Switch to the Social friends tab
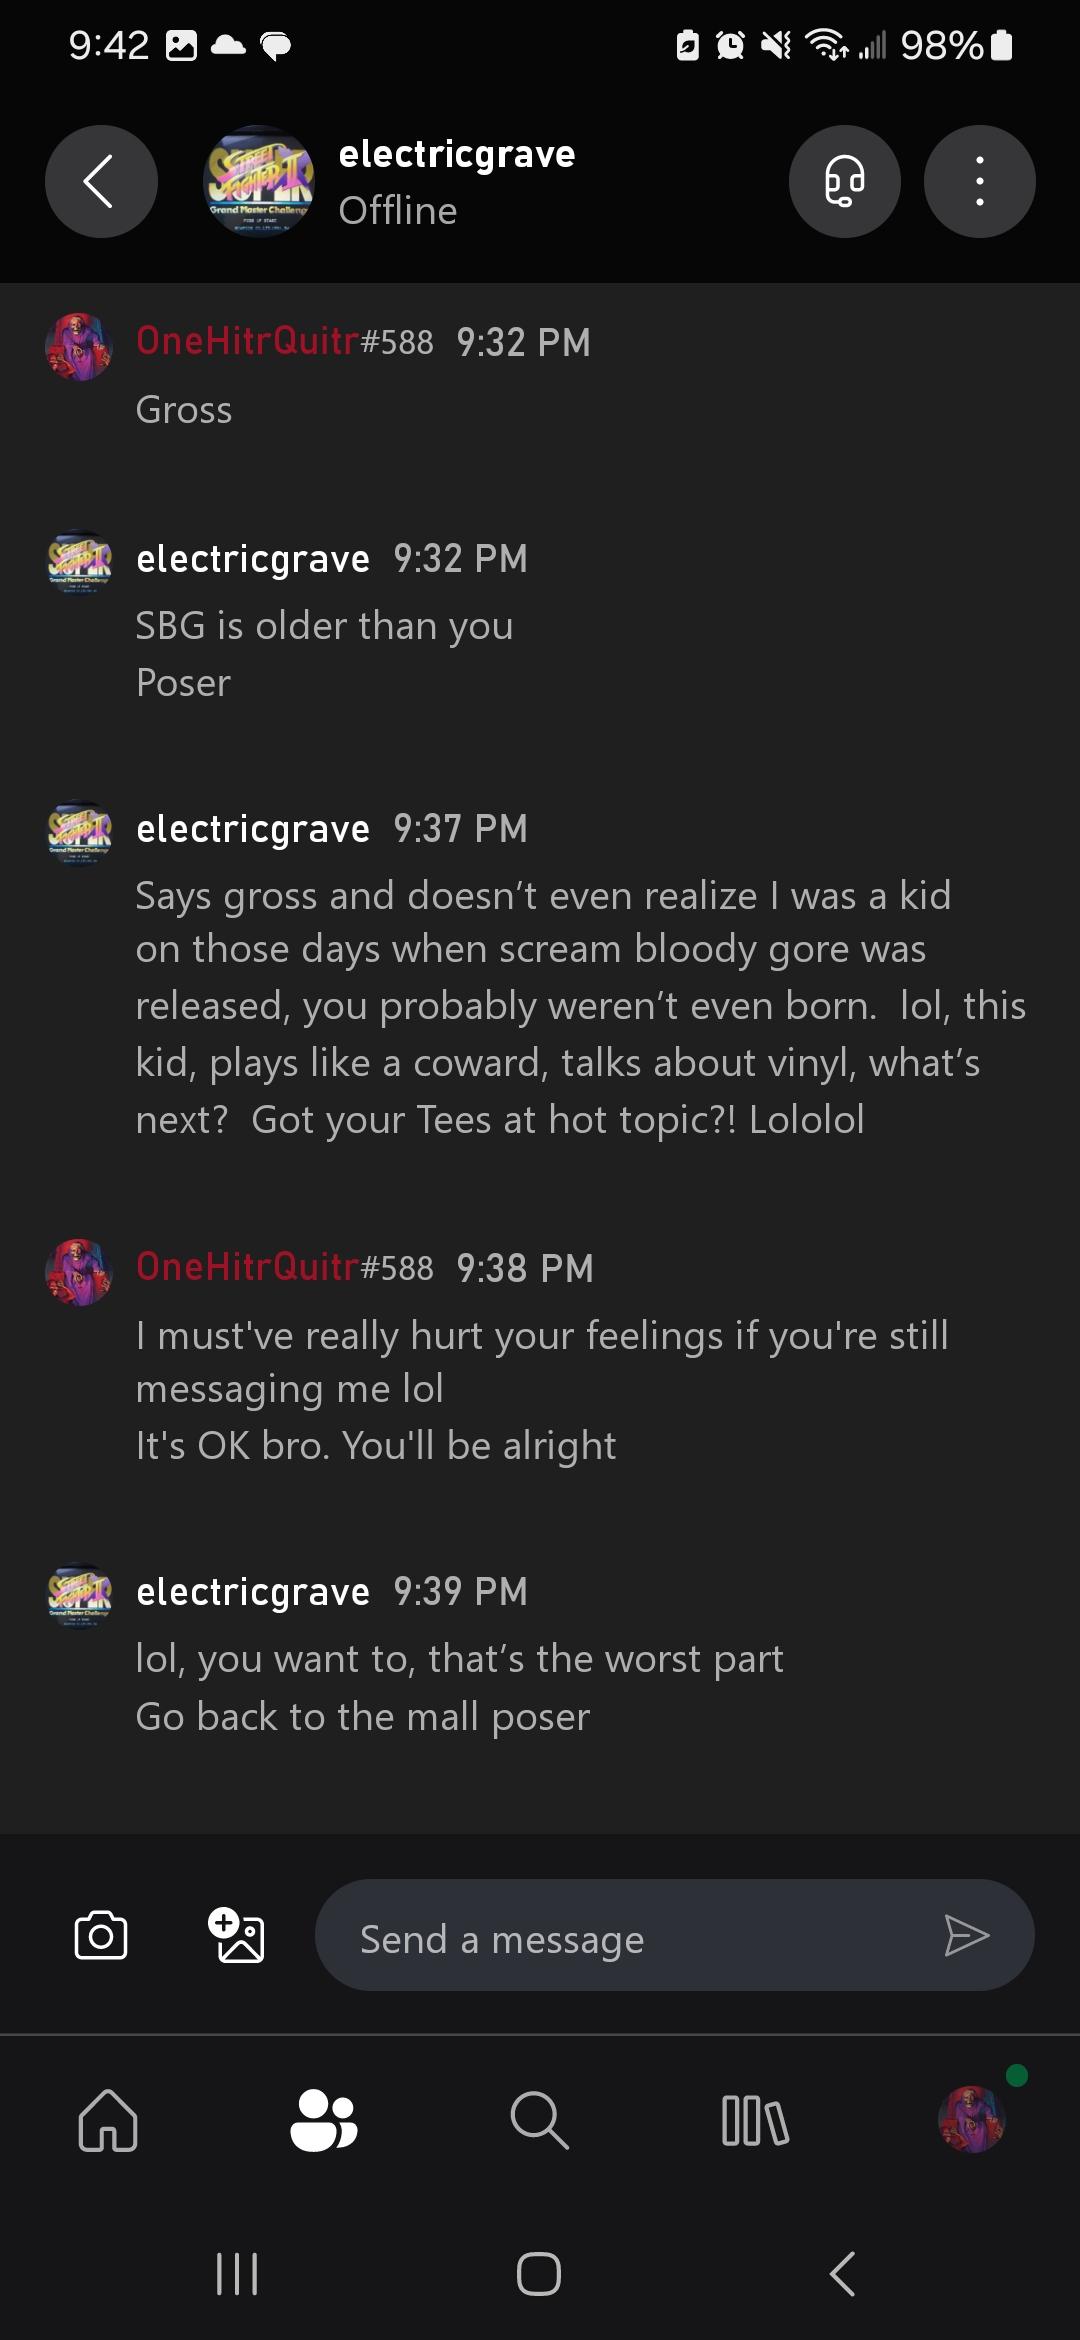 (x=323, y=2120)
